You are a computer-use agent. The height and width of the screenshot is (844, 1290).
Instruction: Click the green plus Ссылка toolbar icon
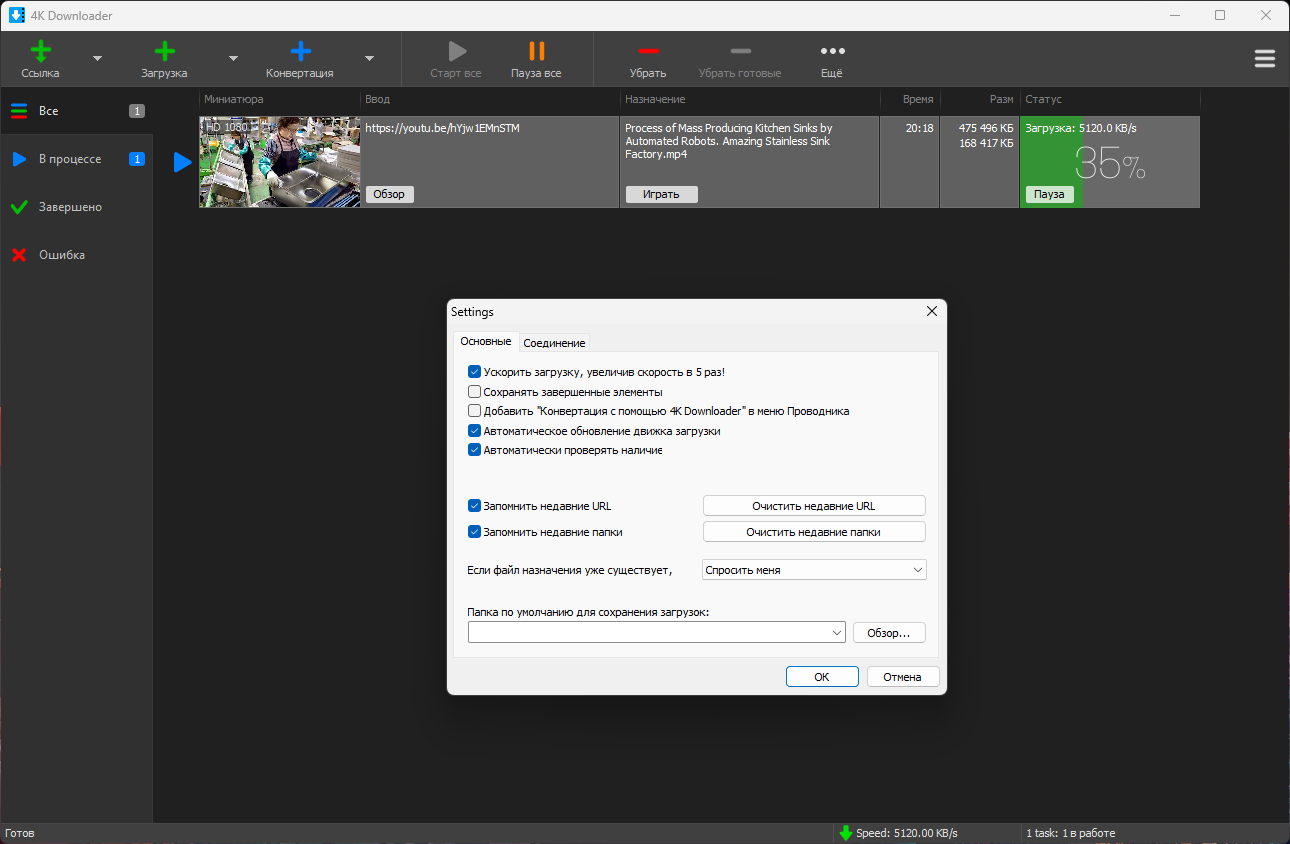click(x=40, y=51)
